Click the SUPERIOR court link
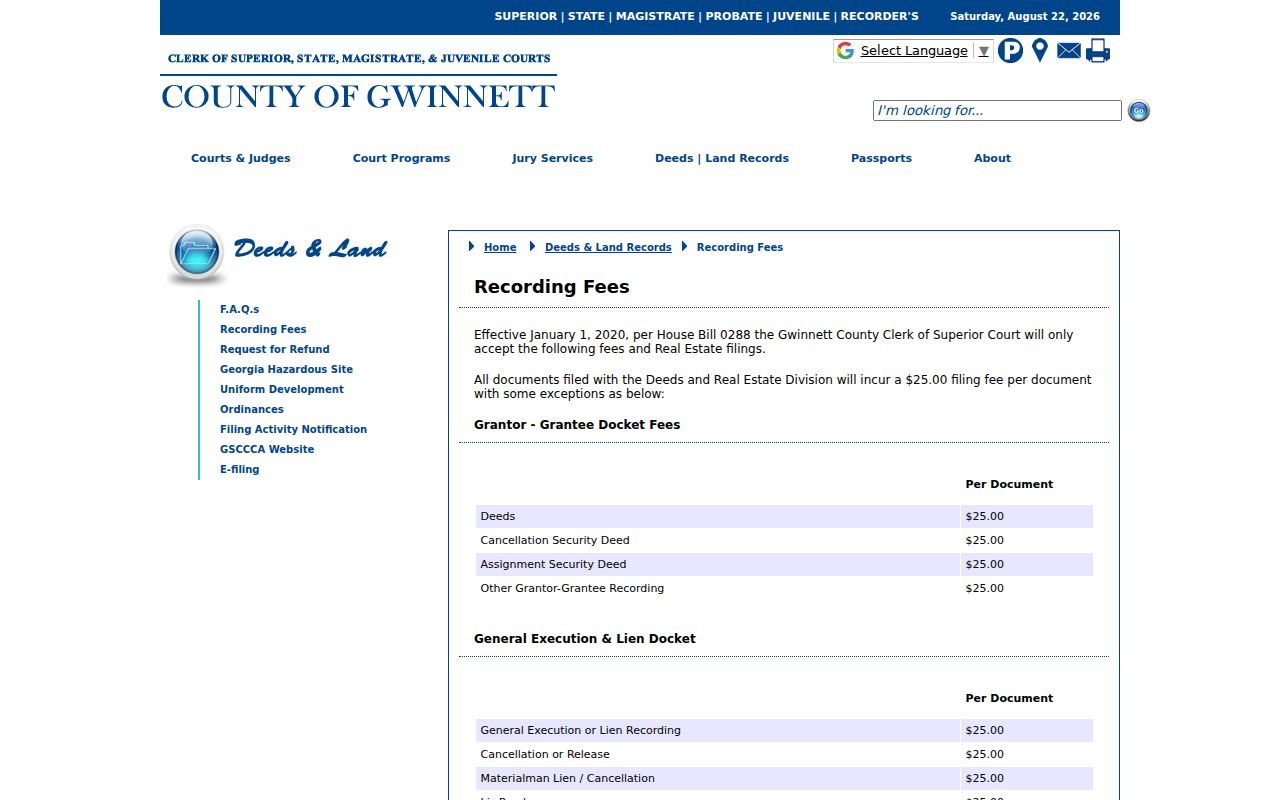Screen dimensions: 1280x800 point(526,16)
